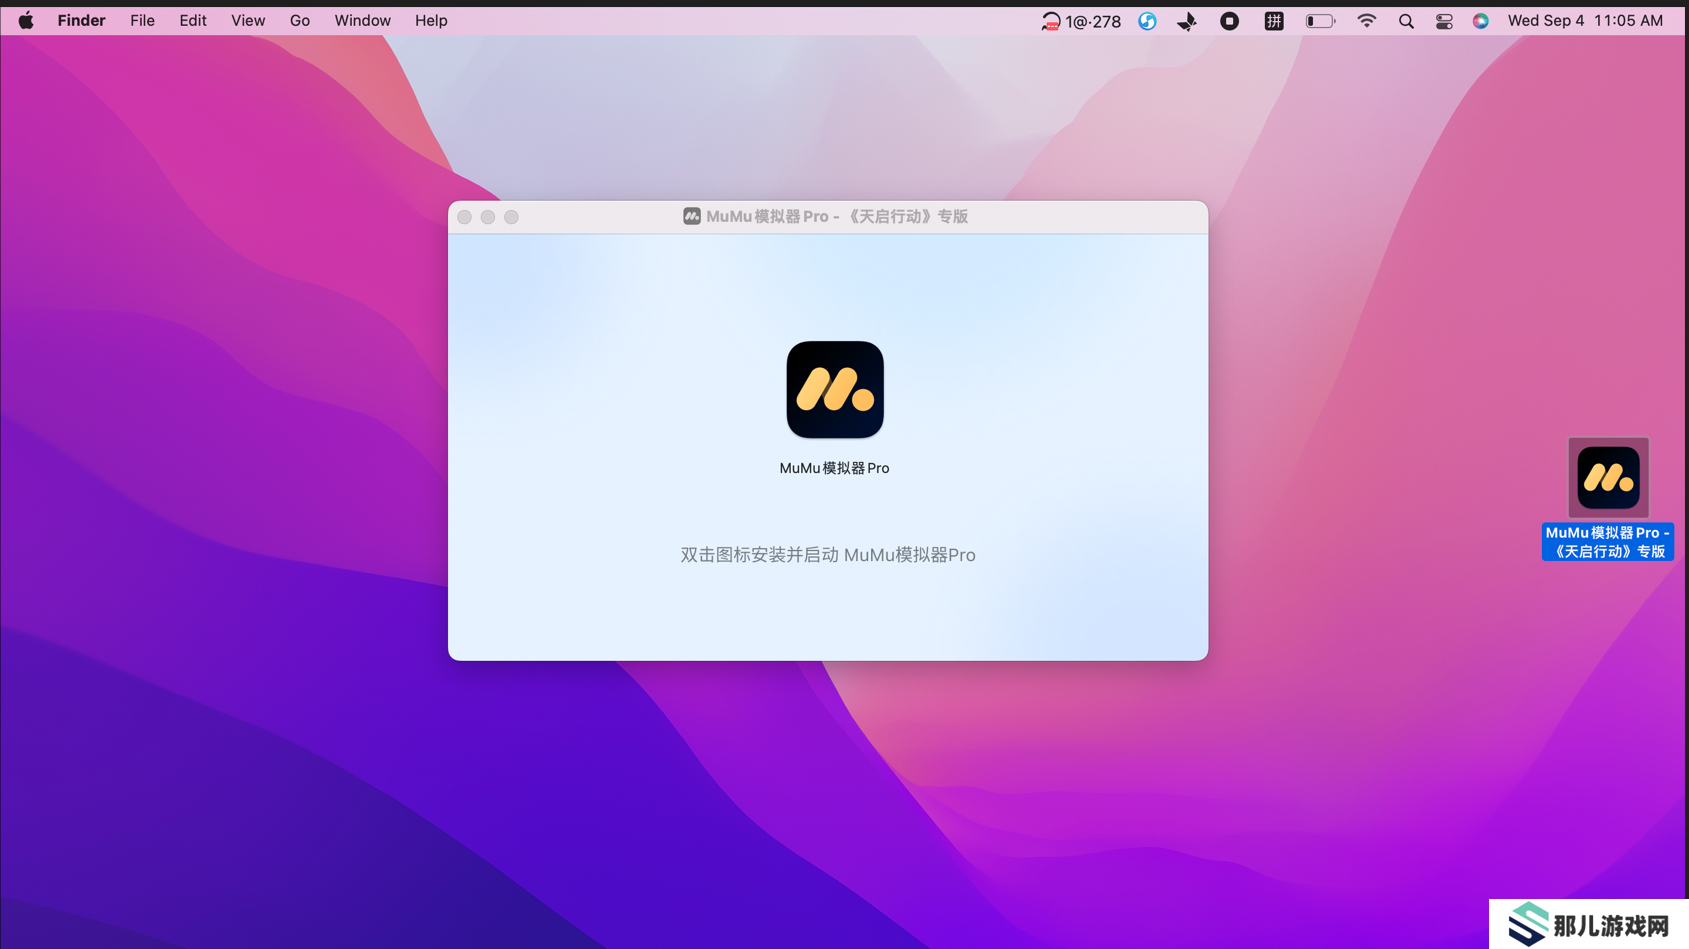Screen dimensions: 1689x949
Task: Click the 双击图标安装并启动 instruction text
Action: [x=828, y=555]
